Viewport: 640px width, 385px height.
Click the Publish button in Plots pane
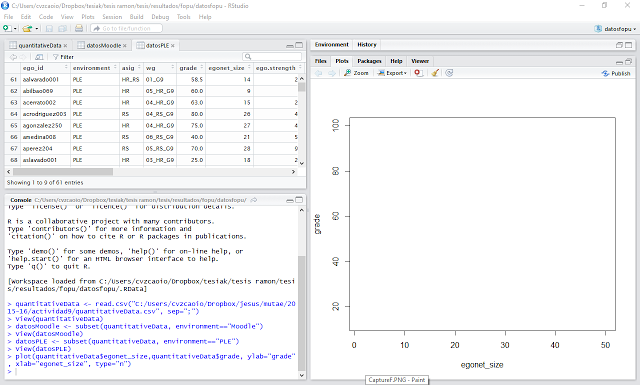[616, 73]
